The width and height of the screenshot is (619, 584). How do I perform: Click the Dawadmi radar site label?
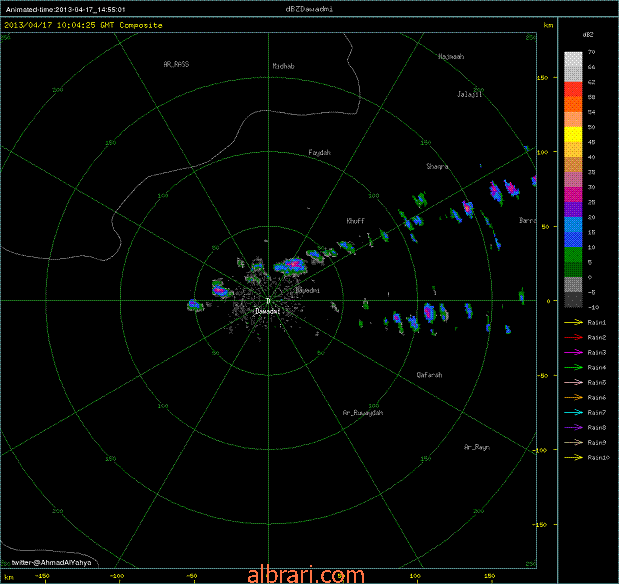(x=267, y=312)
